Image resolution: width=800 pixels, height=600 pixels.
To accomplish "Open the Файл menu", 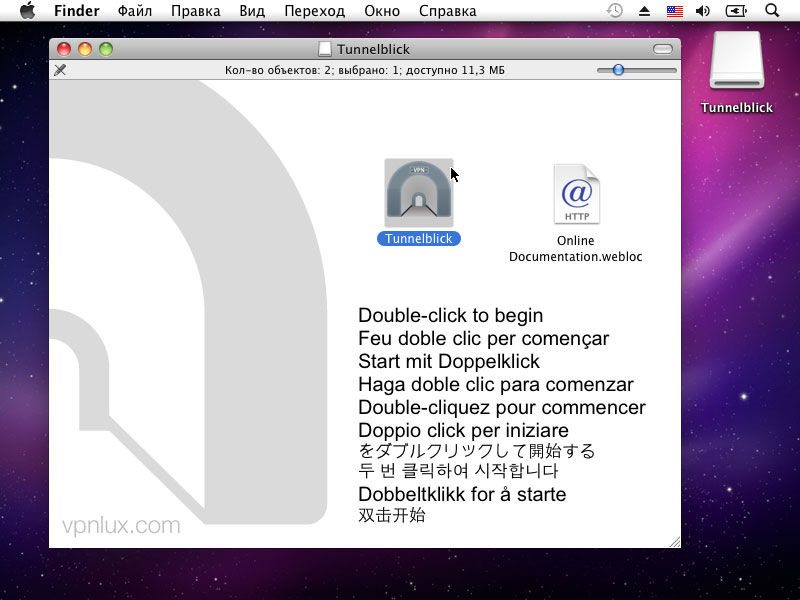I will (x=135, y=11).
